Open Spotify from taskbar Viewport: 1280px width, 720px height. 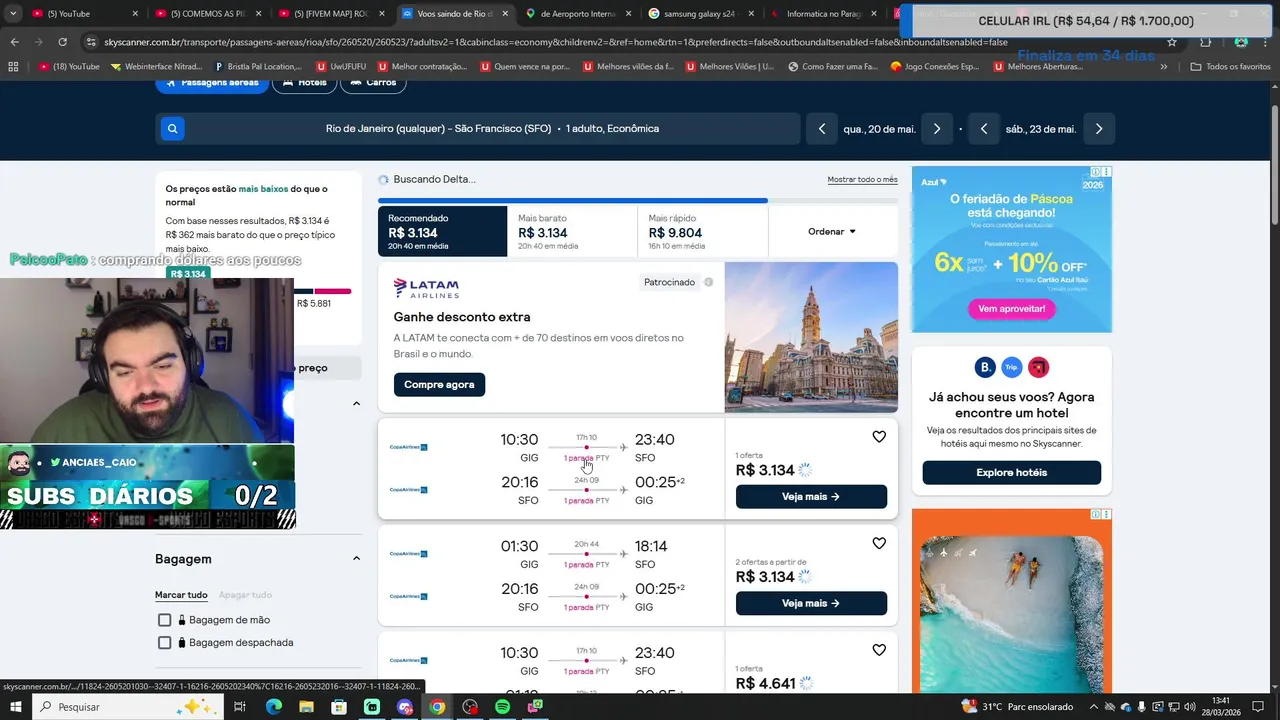[x=502, y=707]
